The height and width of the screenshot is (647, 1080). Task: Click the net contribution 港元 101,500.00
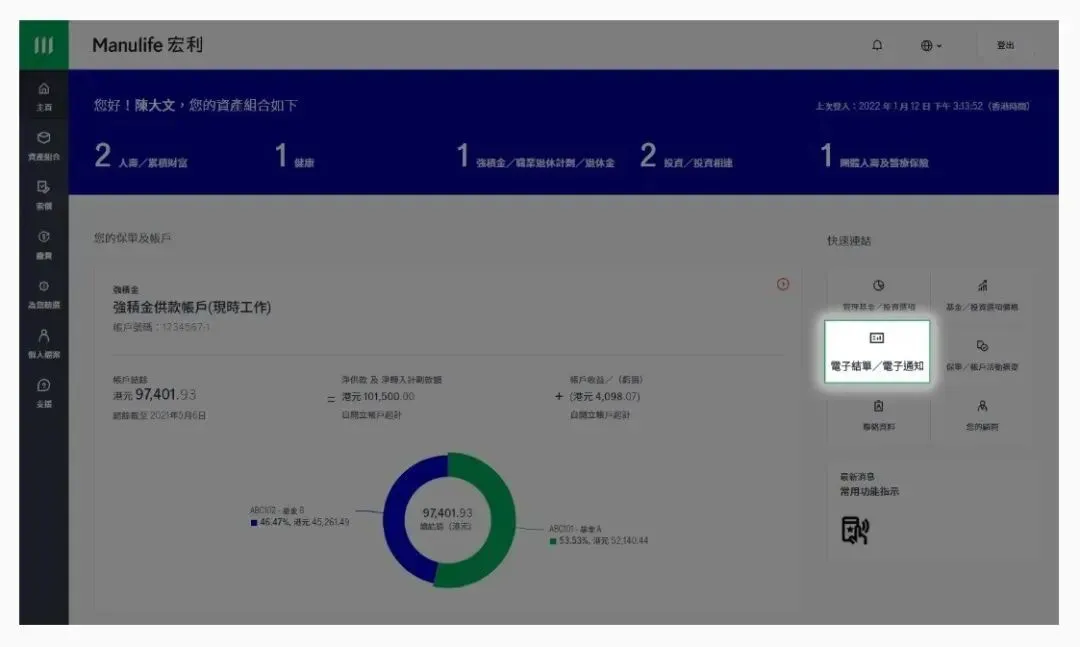pyautogui.click(x=378, y=397)
